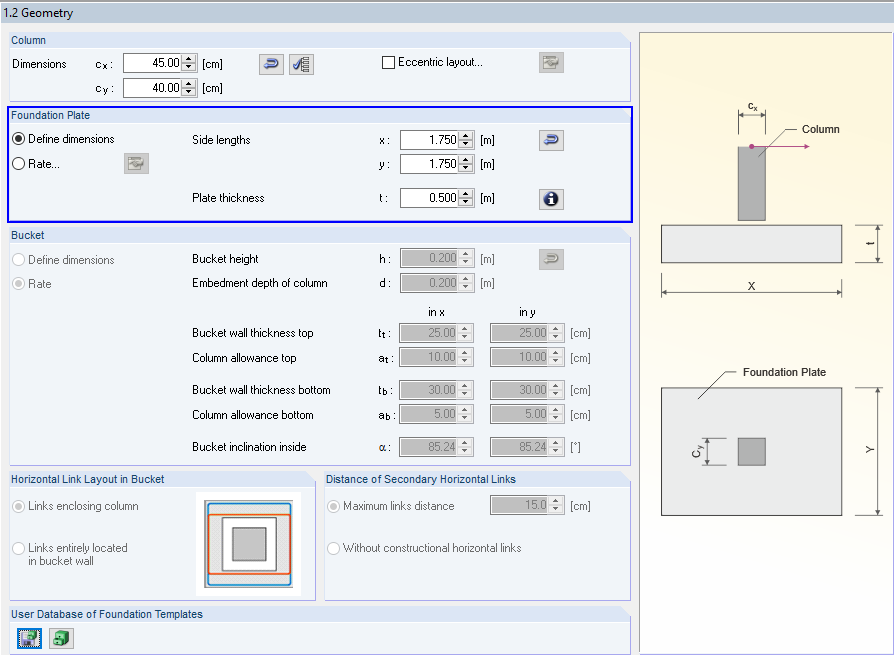
Task: Save foundation template to user database
Action: click(x=30, y=638)
